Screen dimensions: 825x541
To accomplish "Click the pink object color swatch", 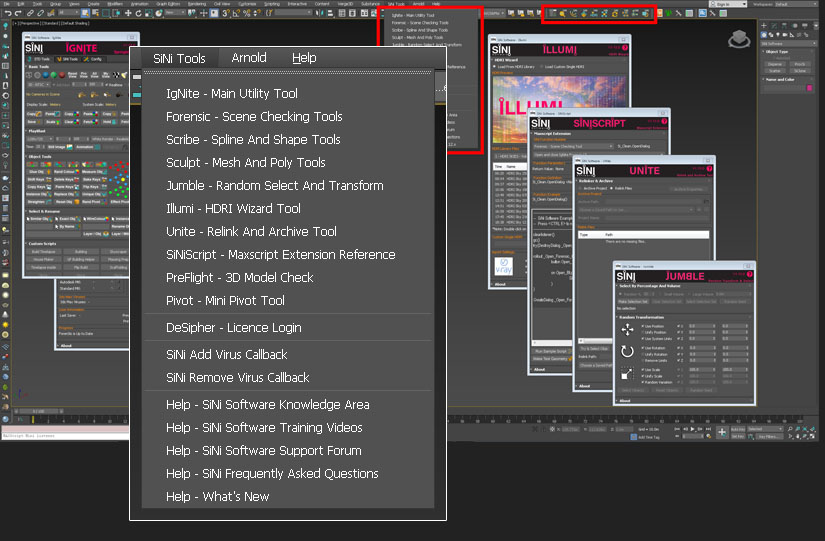I will click(810, 88).
